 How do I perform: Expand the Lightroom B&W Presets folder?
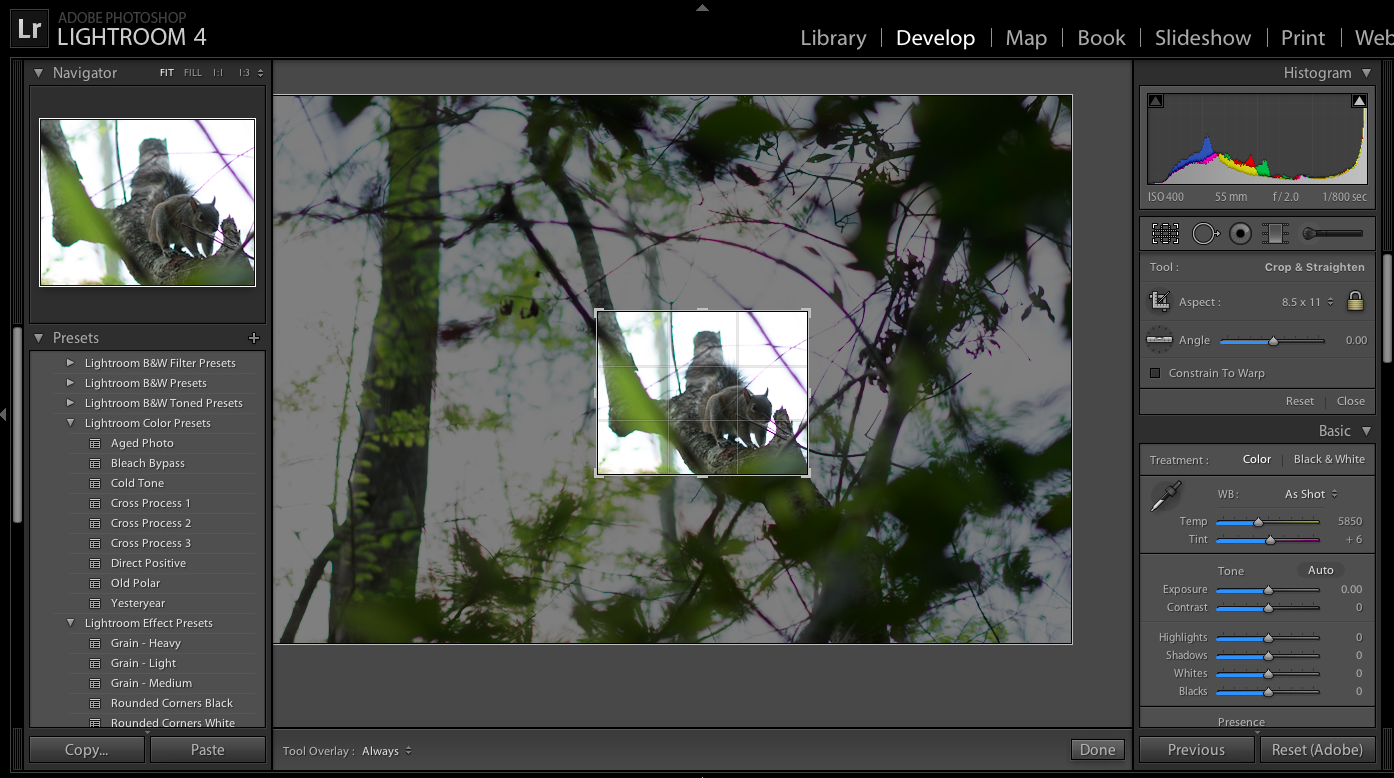tap(71, 383)
